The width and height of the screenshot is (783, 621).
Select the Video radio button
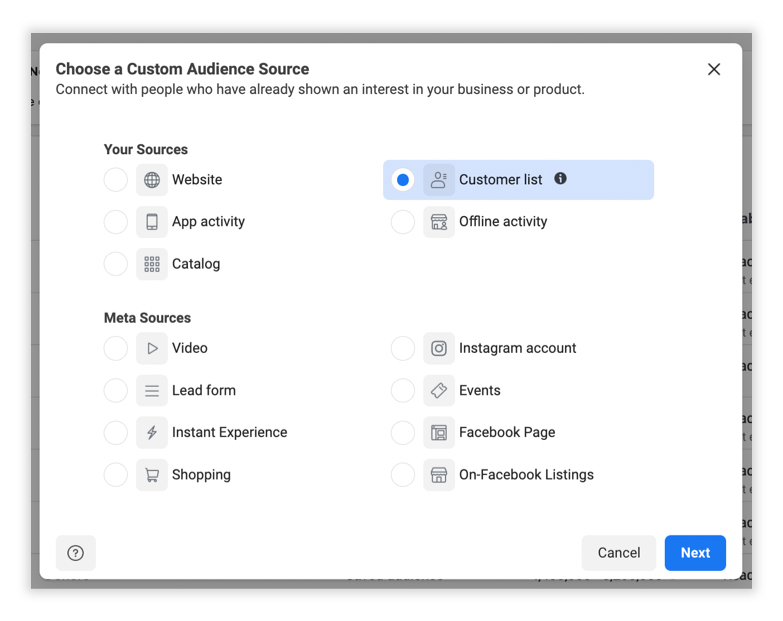115,348
